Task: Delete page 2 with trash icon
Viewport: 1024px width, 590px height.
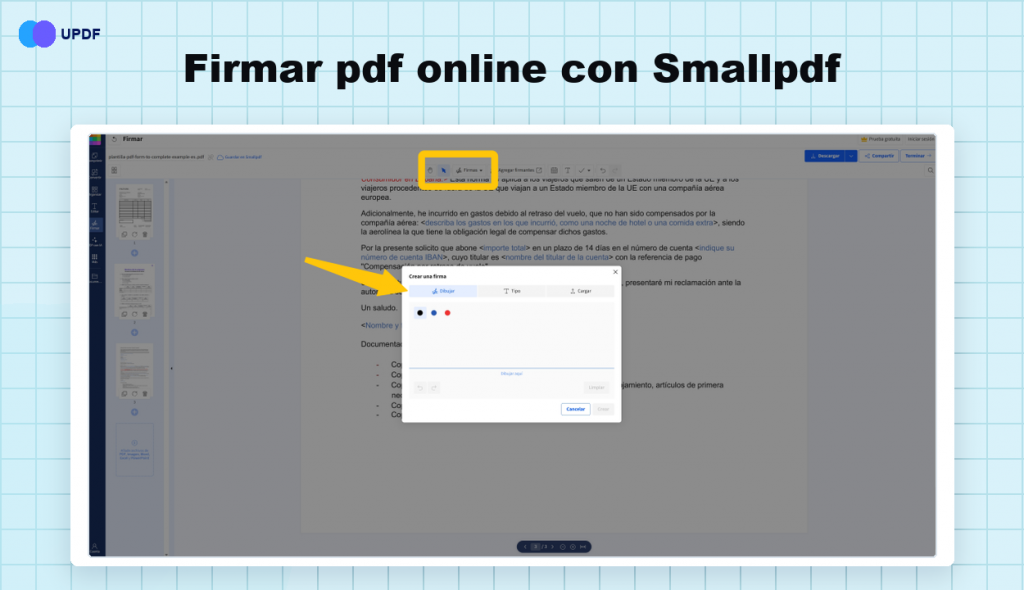Action: (x=145, y=314)
